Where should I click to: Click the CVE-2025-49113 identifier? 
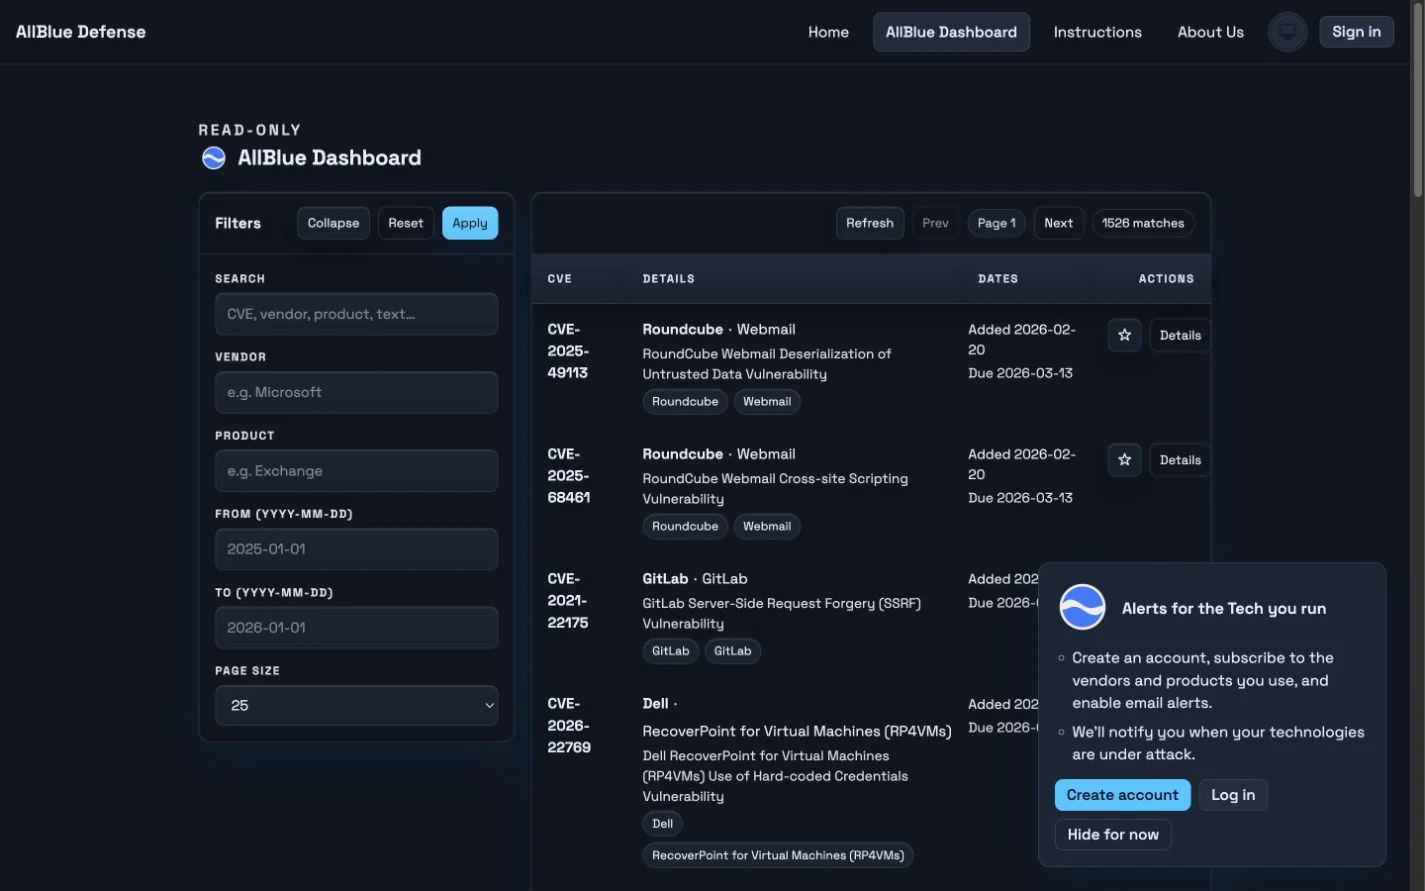(568, 351)
